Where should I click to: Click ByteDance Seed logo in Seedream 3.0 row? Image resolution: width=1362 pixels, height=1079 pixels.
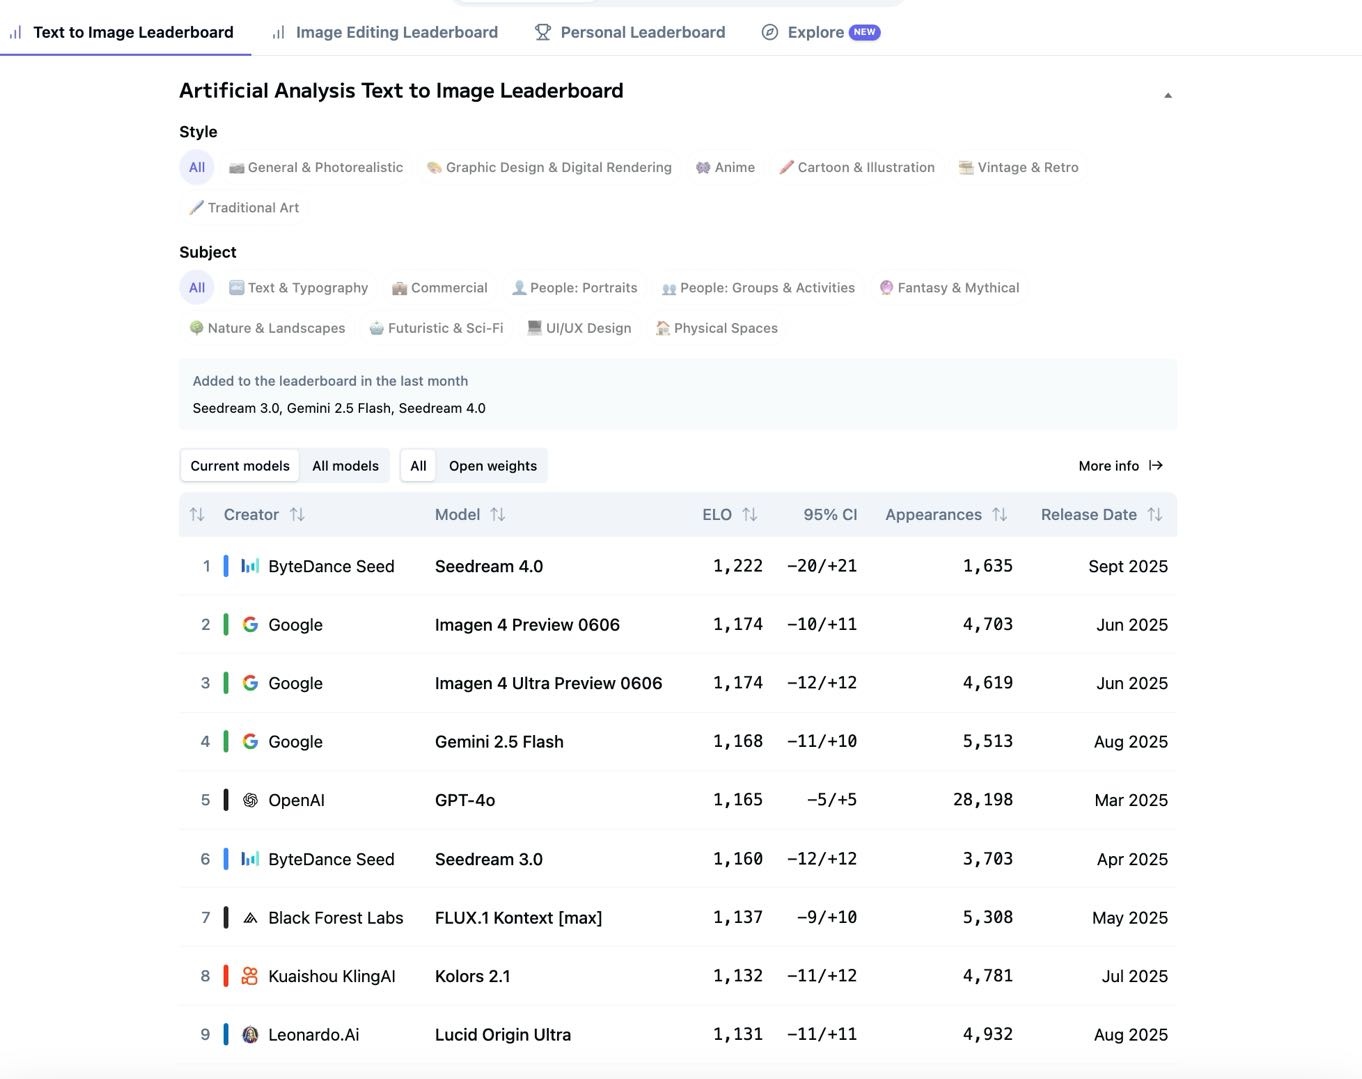point(250,859)
